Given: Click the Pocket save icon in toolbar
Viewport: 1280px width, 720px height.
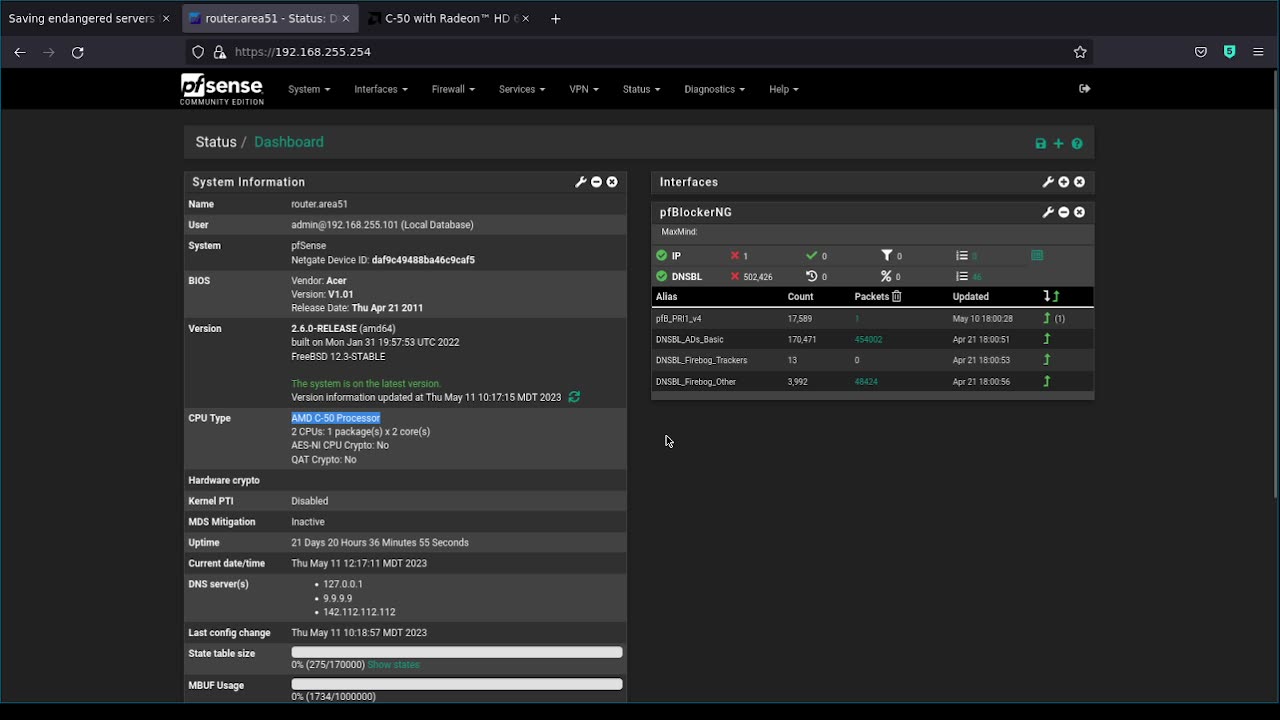Looking at the screenshot, I should coord(1201,52).
